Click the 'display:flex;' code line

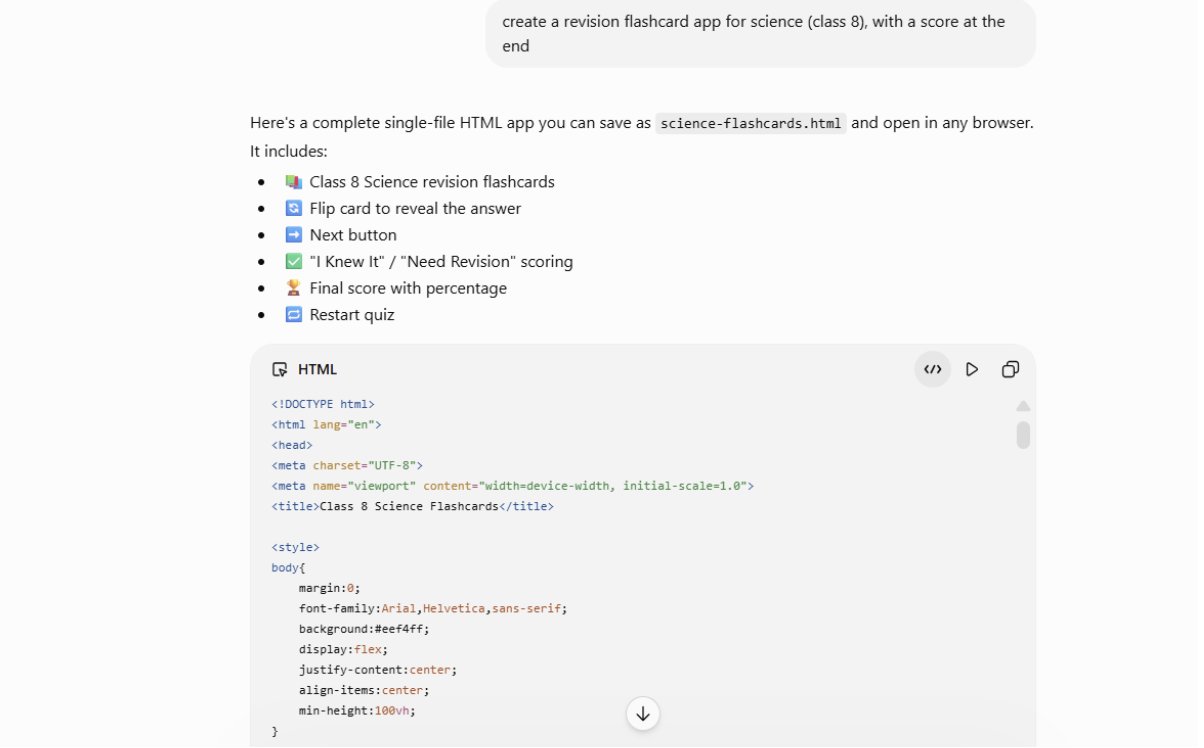point(343,649)
